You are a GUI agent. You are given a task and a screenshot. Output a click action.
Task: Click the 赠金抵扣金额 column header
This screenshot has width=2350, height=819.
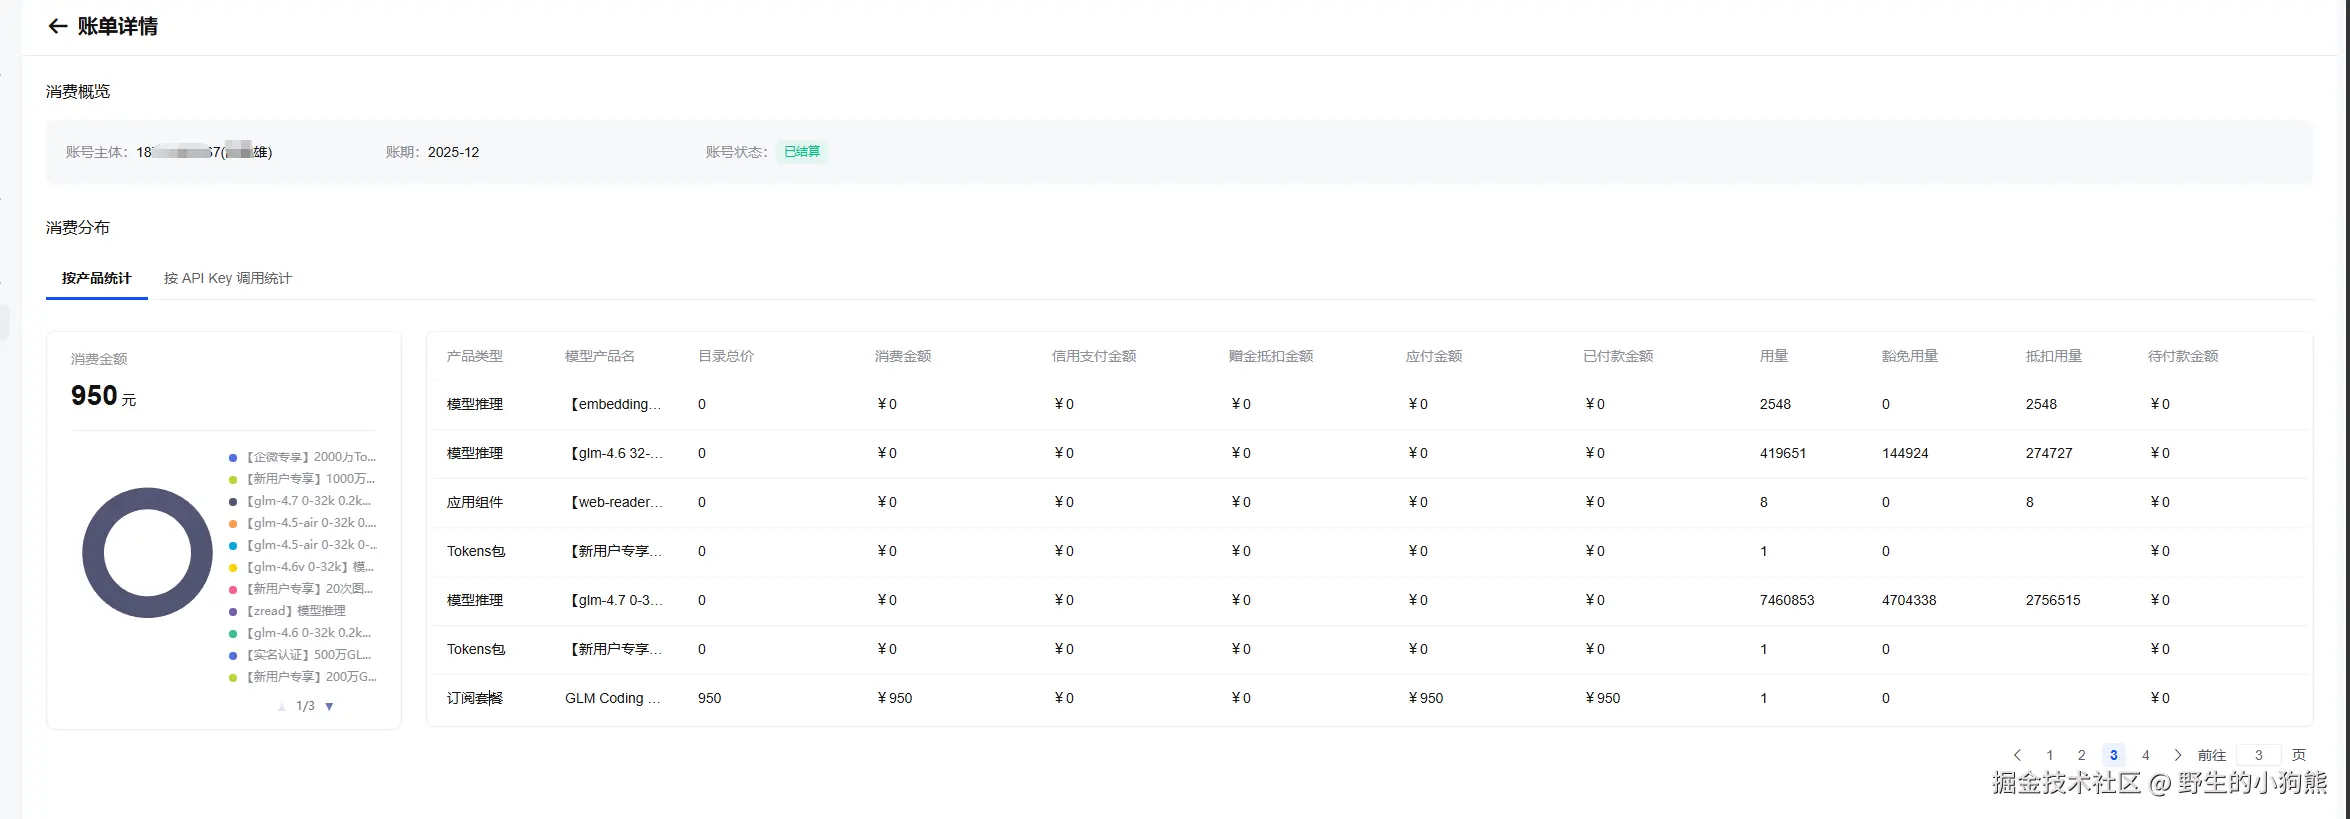pyautogui.click(x=1271, y=356)
